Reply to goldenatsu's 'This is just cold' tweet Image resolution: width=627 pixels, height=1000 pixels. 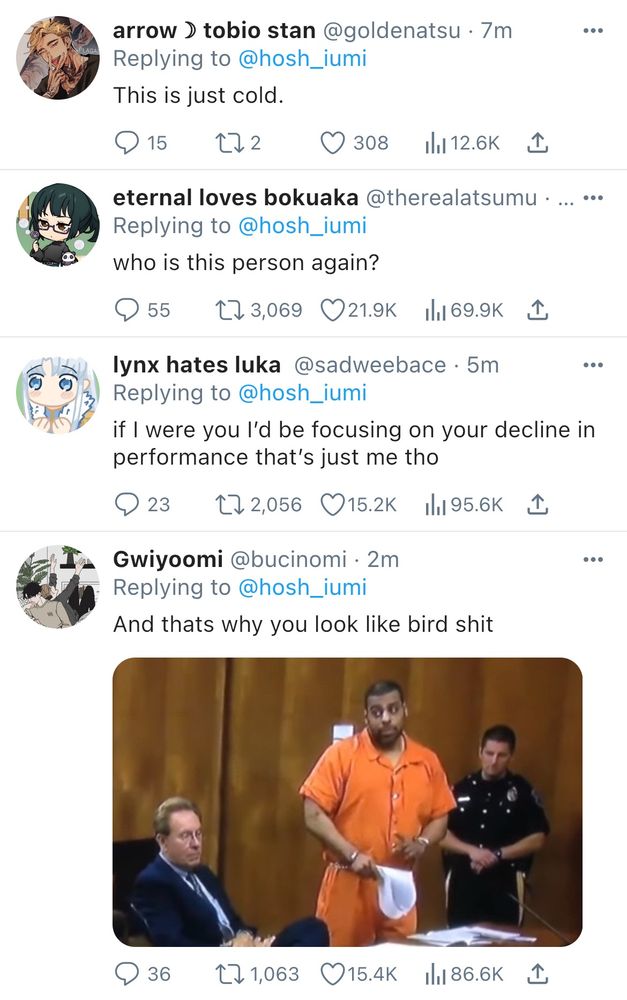click(127, 143)
